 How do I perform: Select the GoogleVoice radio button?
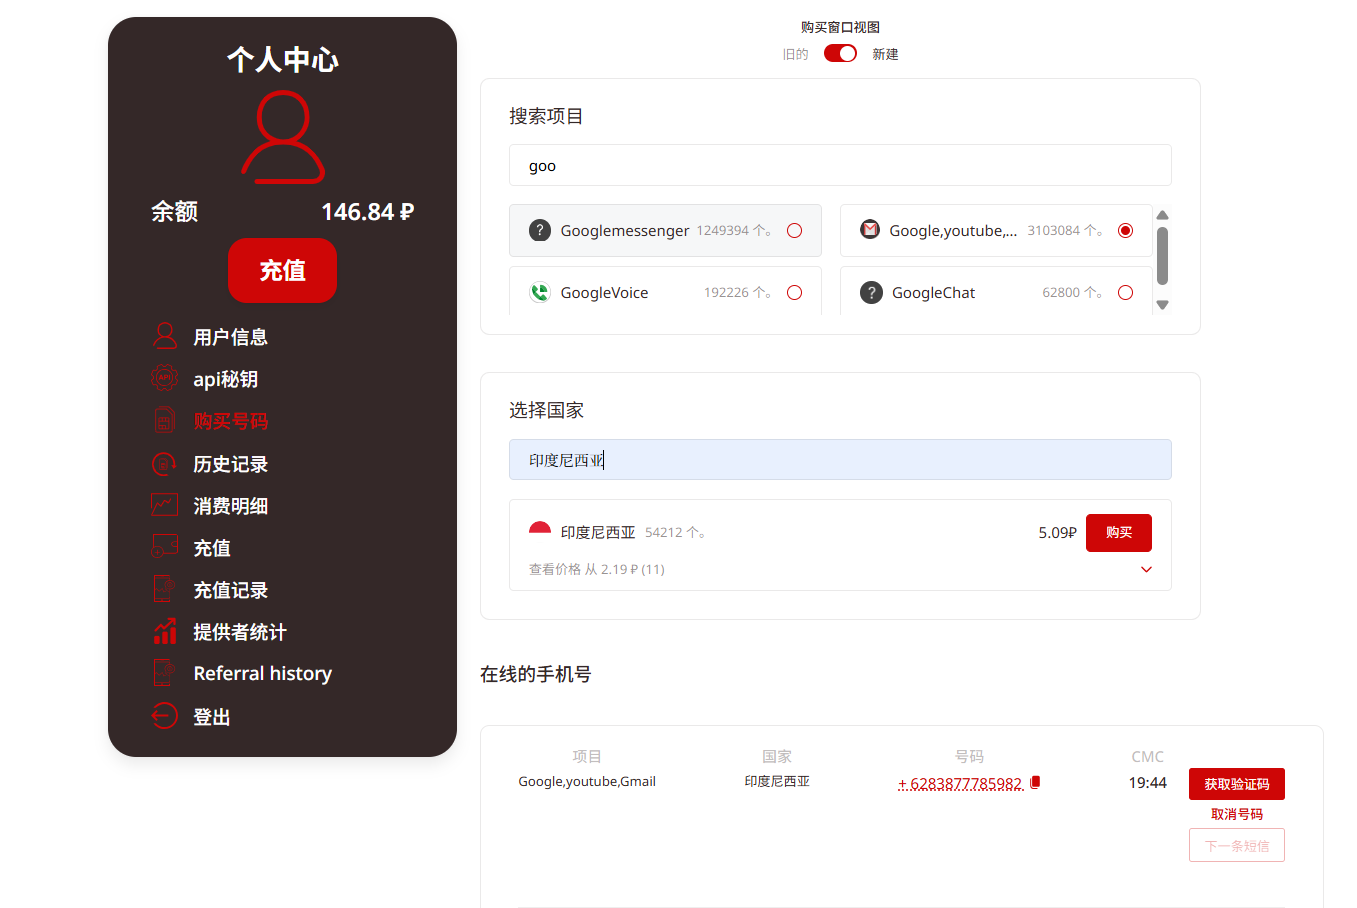coord(795,293)
